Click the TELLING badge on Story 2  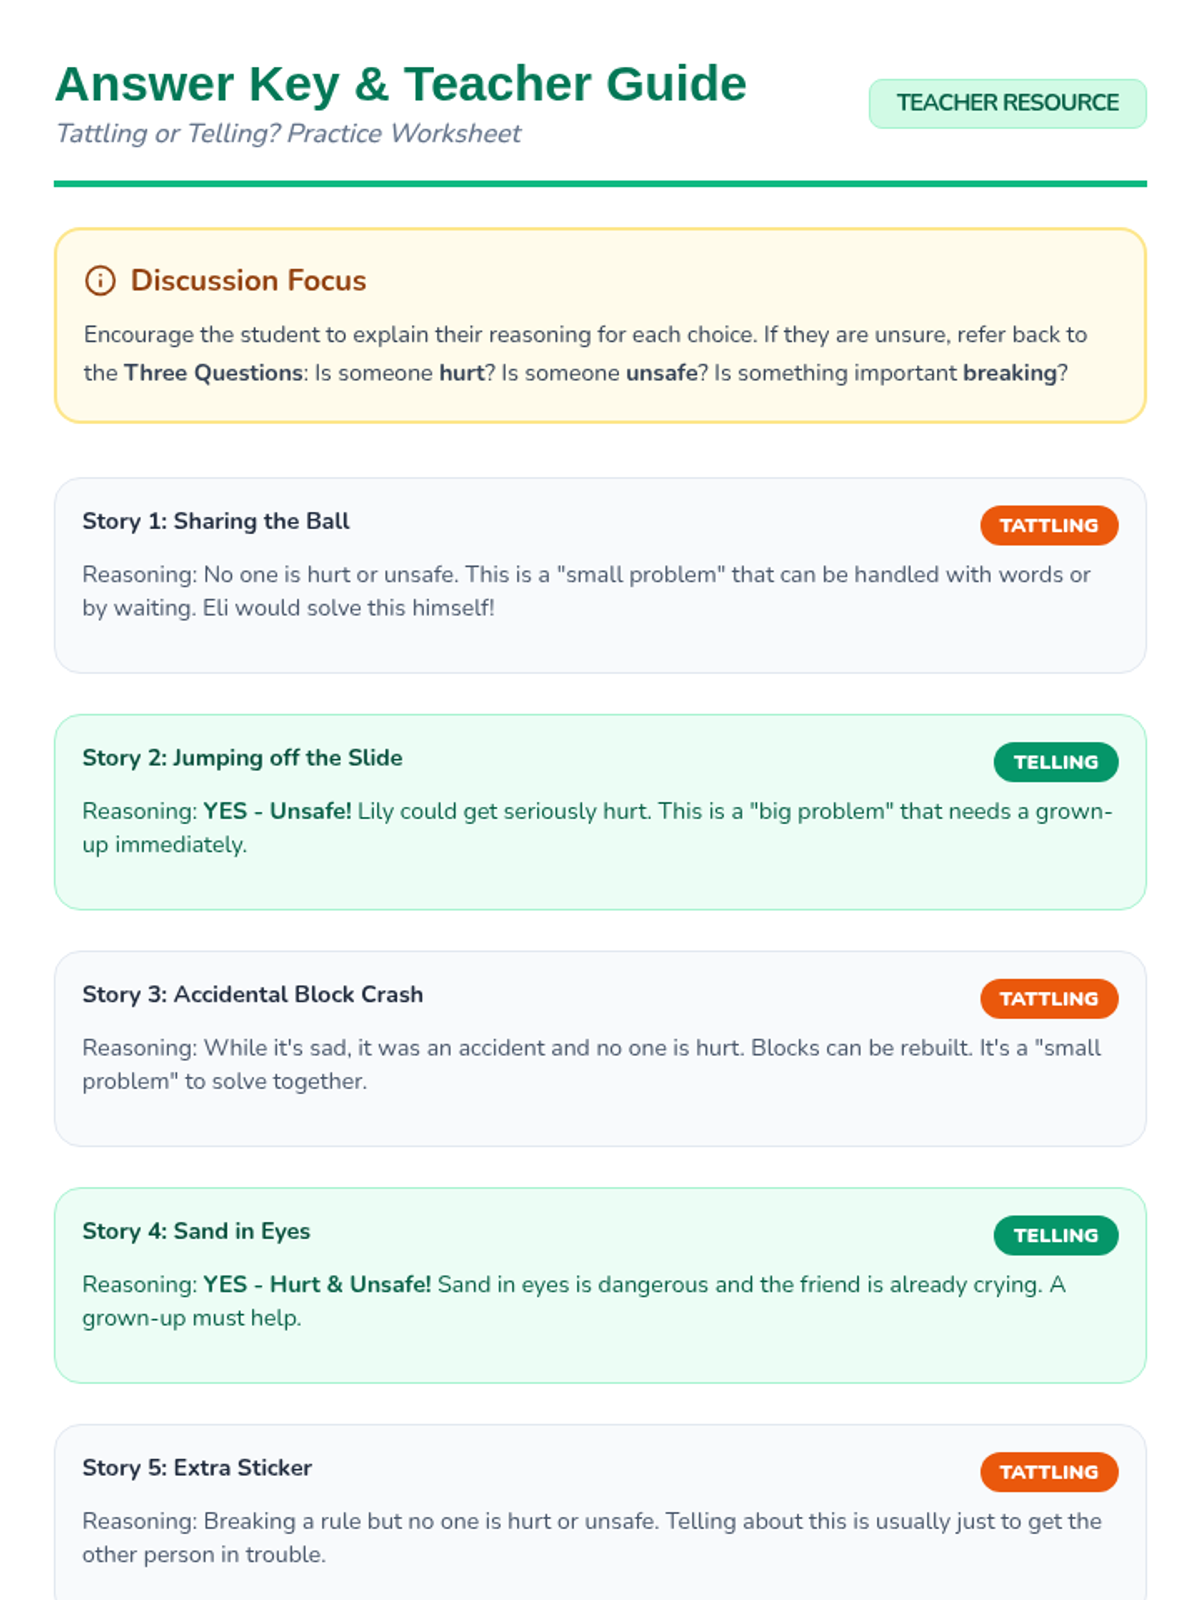(1056, 762)
